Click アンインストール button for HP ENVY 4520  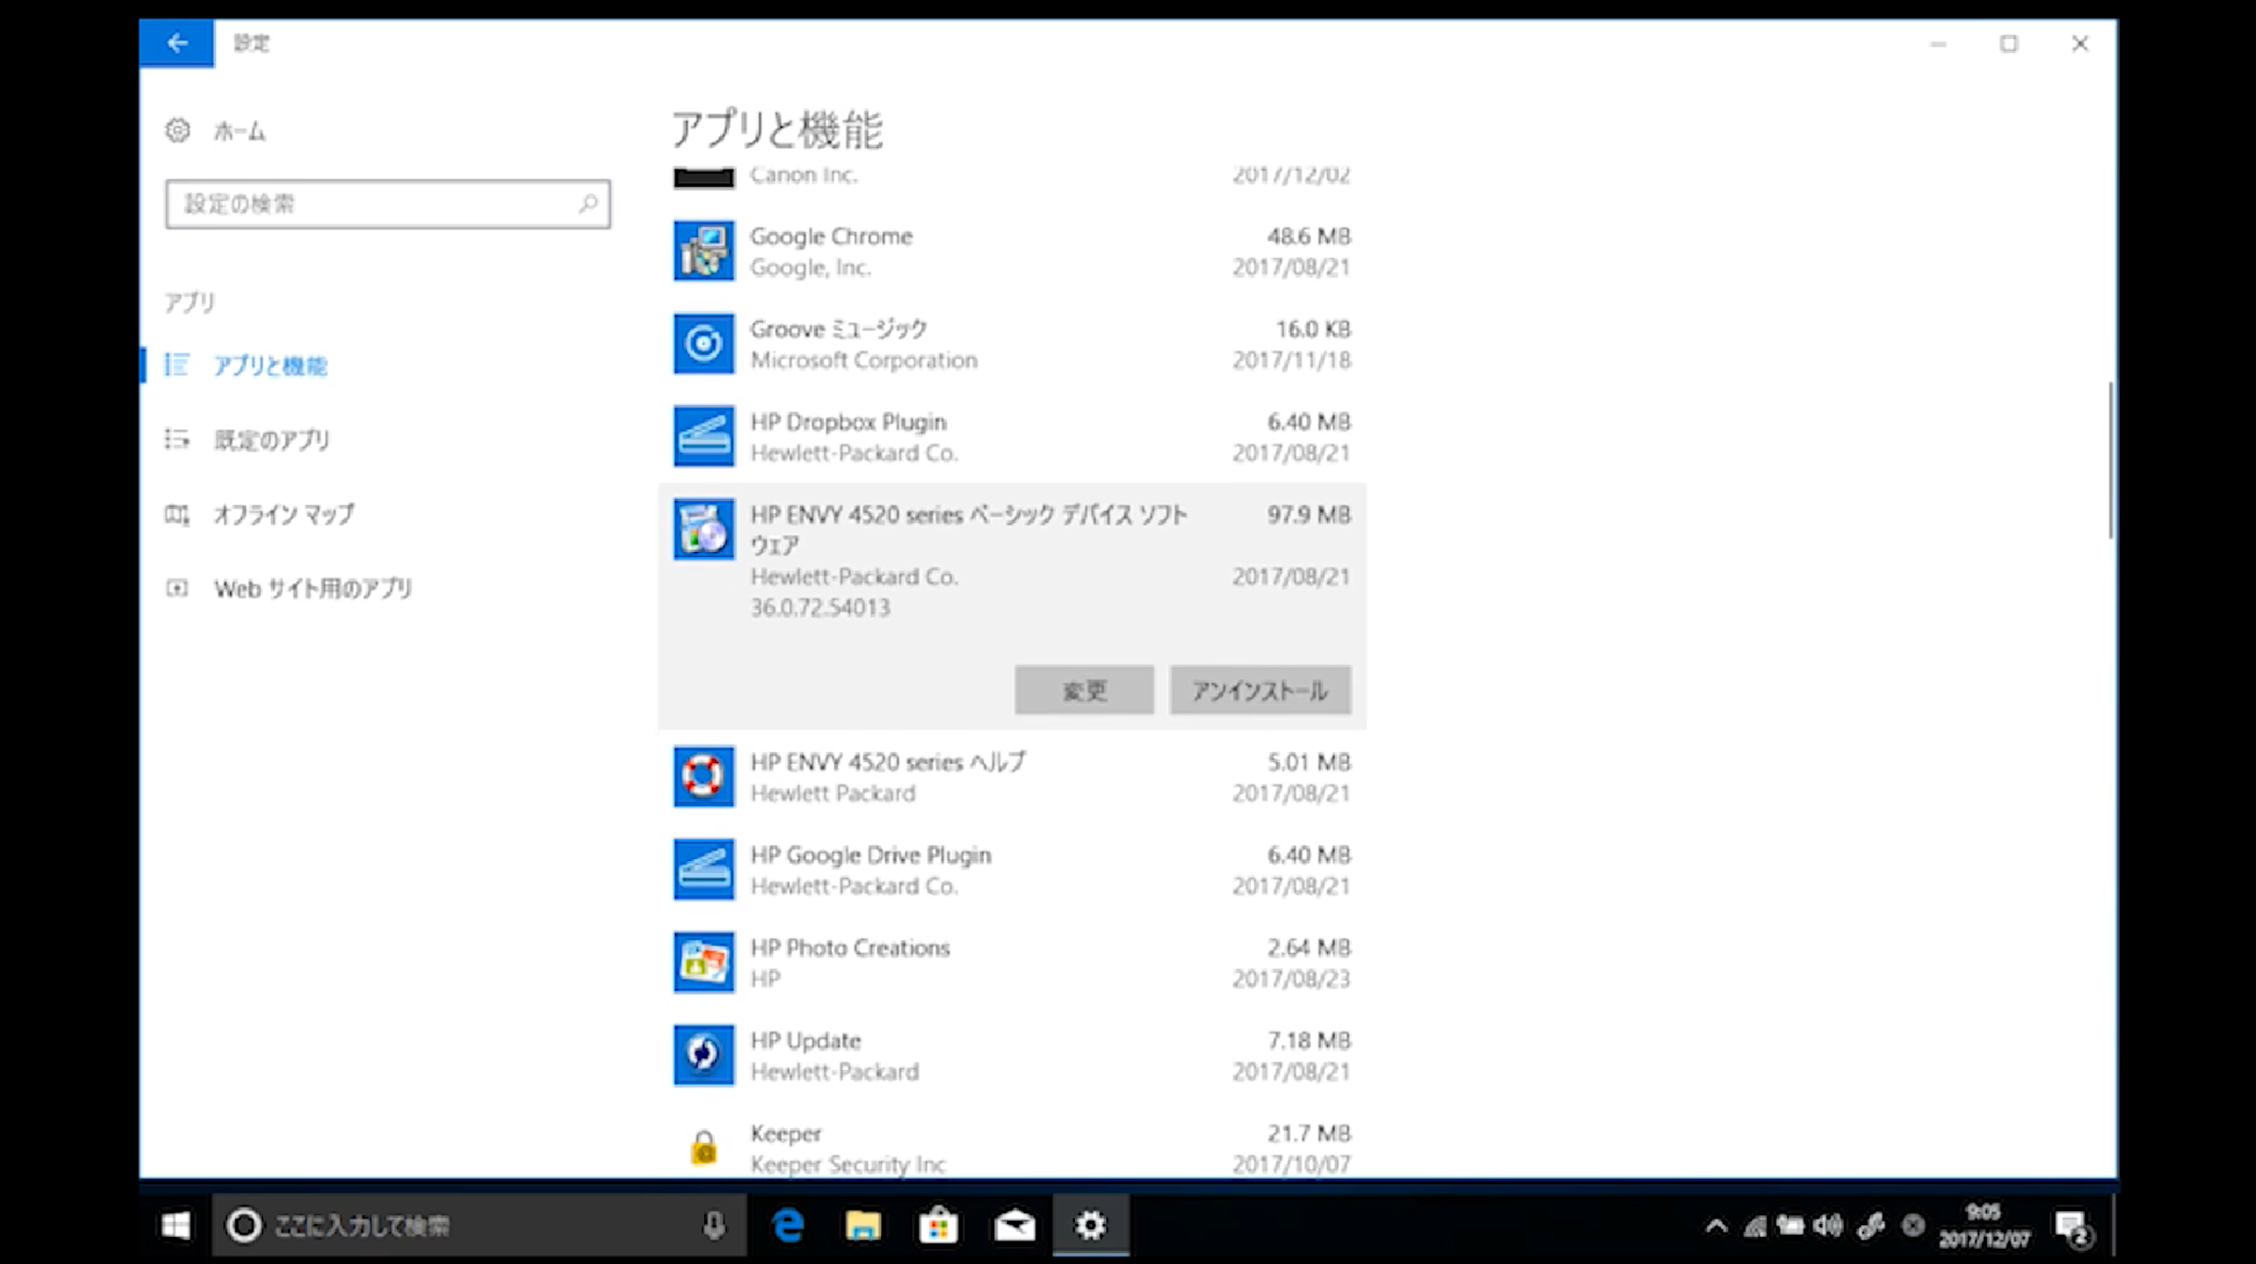[1258, 689]
